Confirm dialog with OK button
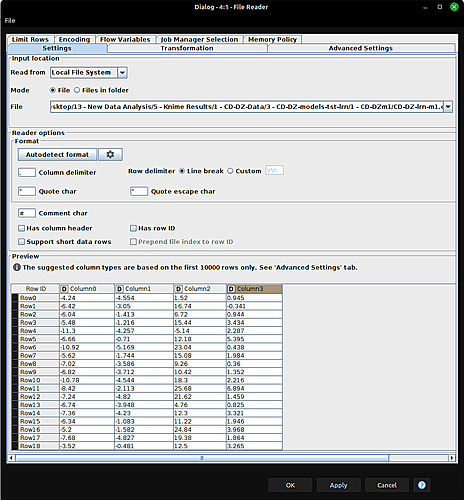The image size is (464, 500). click(x=290, y=485)
